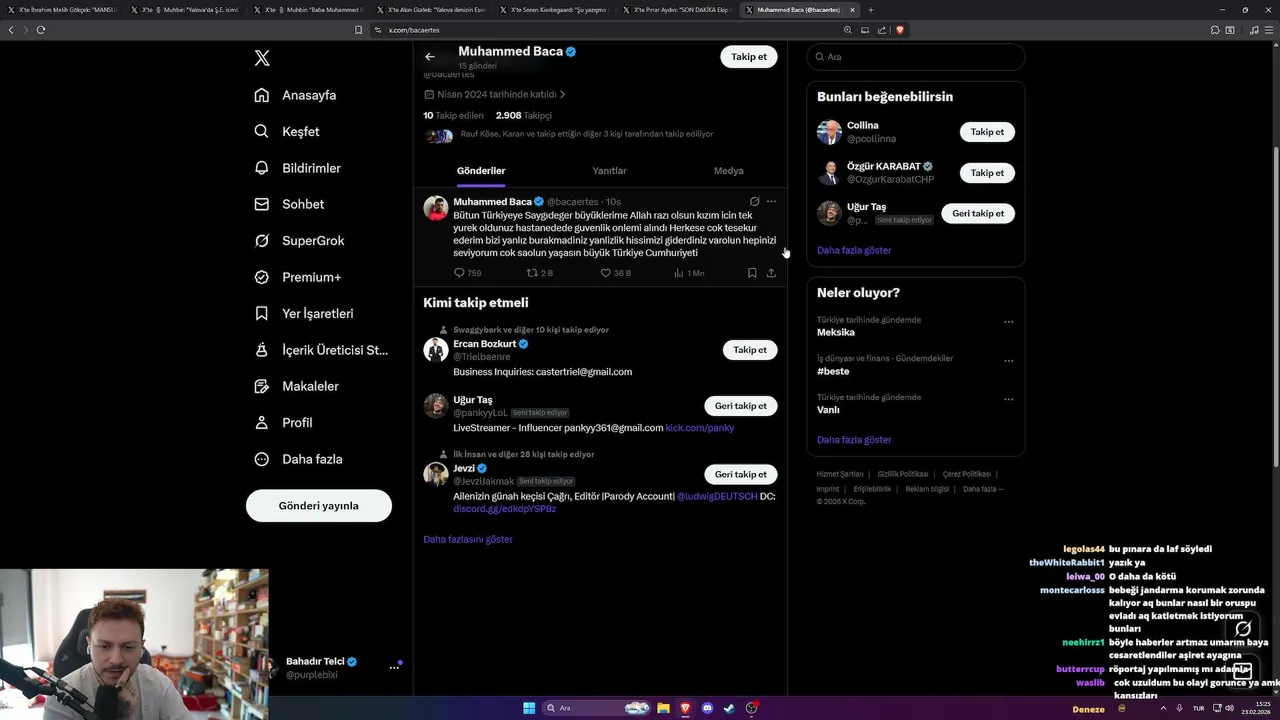Viewport: 1280px width, 720px height.
Task: View post analytics showing 1 Mn
Action: click(689, 272)
